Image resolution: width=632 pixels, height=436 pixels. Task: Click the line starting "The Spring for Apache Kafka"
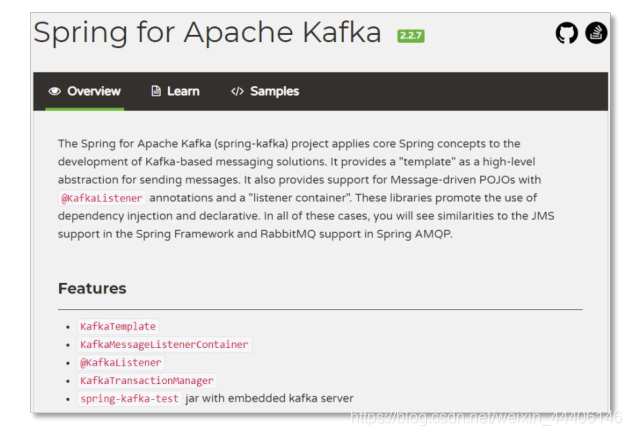[x=289, y=144]
